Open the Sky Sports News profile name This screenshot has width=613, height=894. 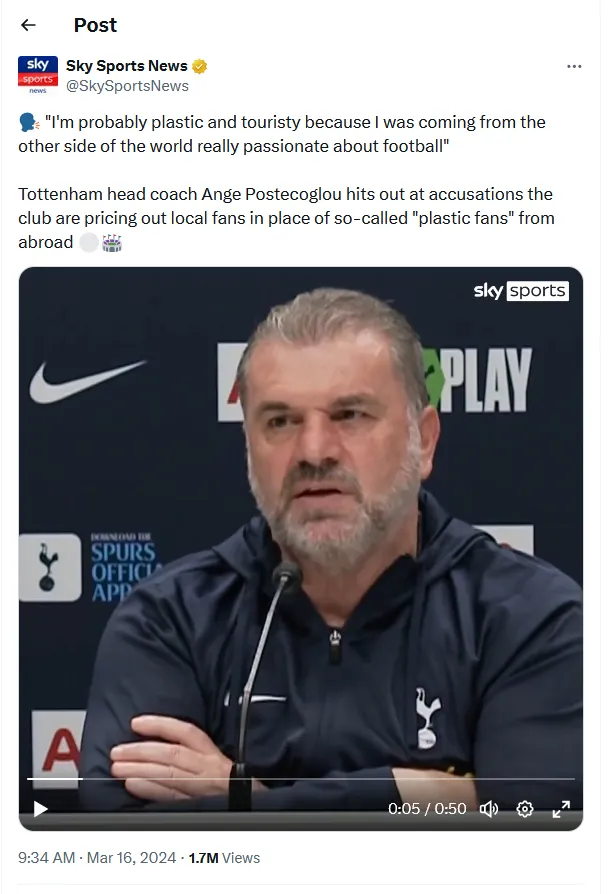click(127, 66)
